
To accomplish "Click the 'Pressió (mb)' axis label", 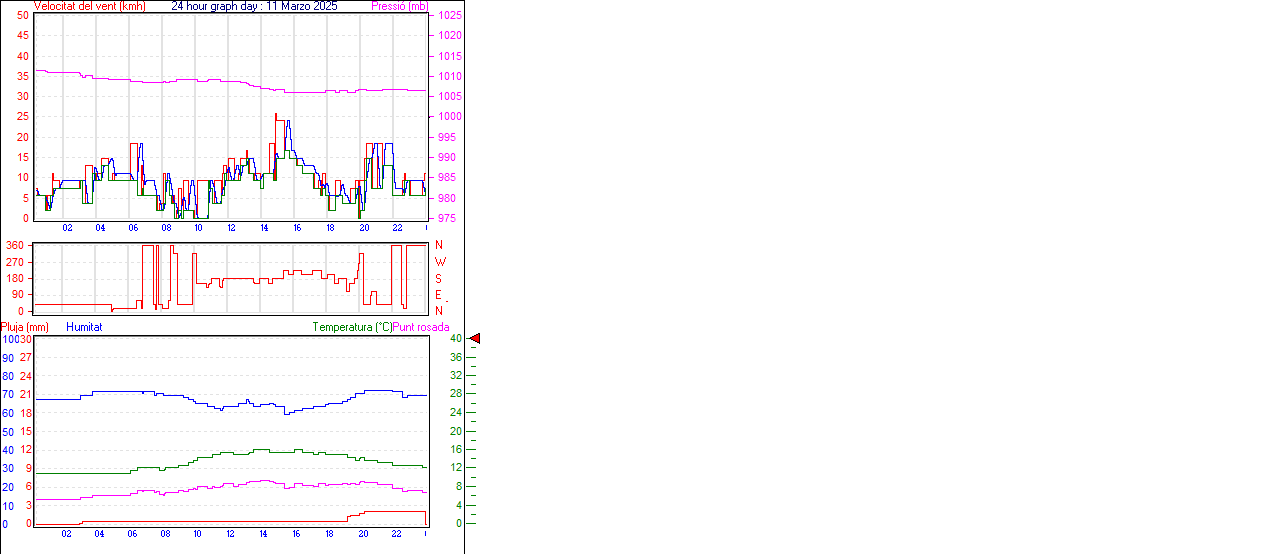I will tap(400, 6).
